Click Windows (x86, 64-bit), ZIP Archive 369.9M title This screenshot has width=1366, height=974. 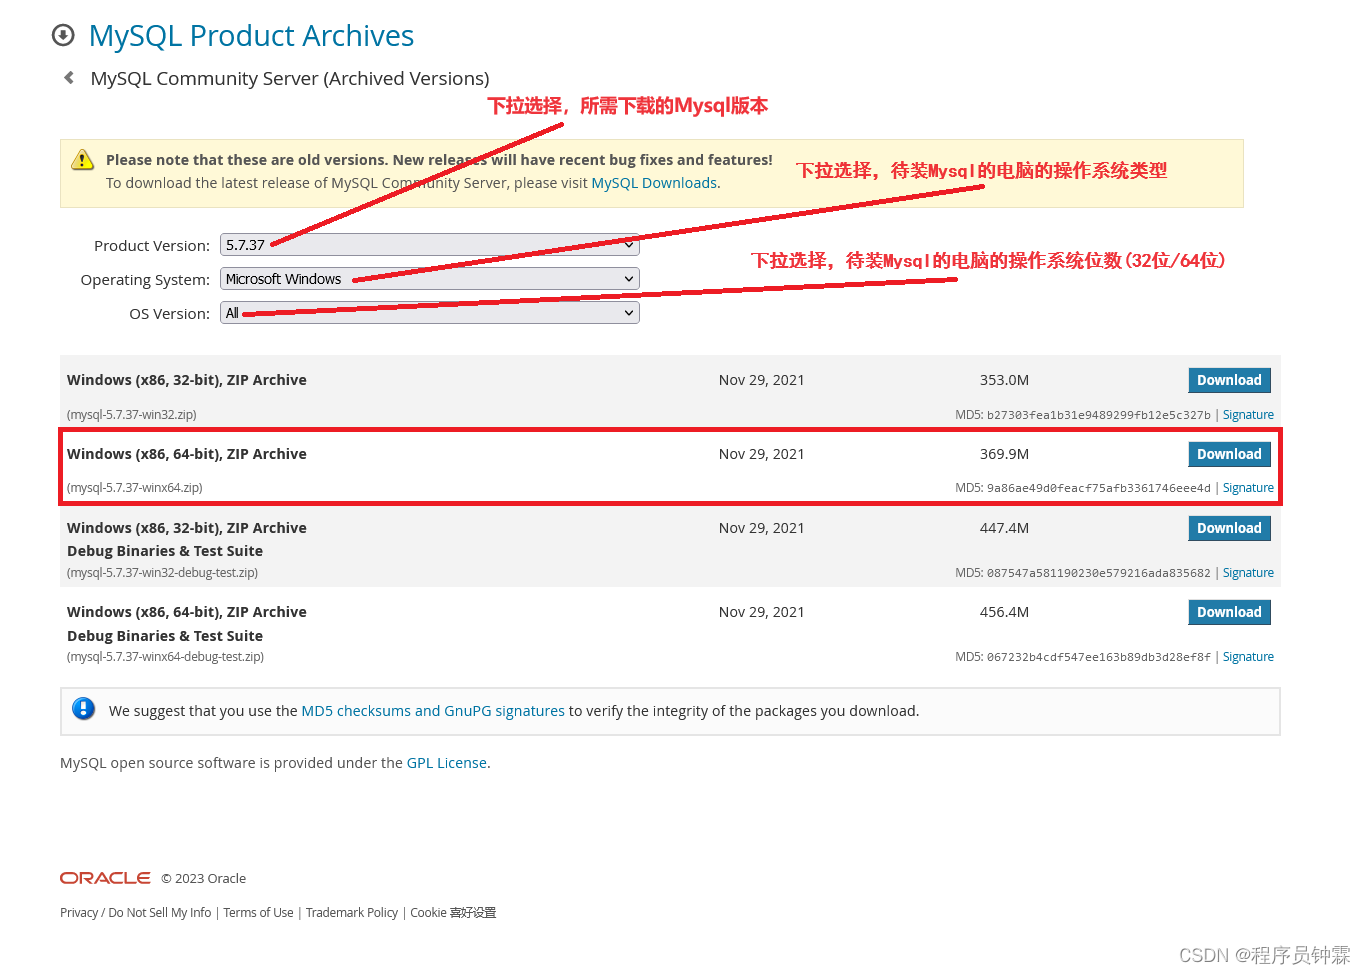point(187,454)
